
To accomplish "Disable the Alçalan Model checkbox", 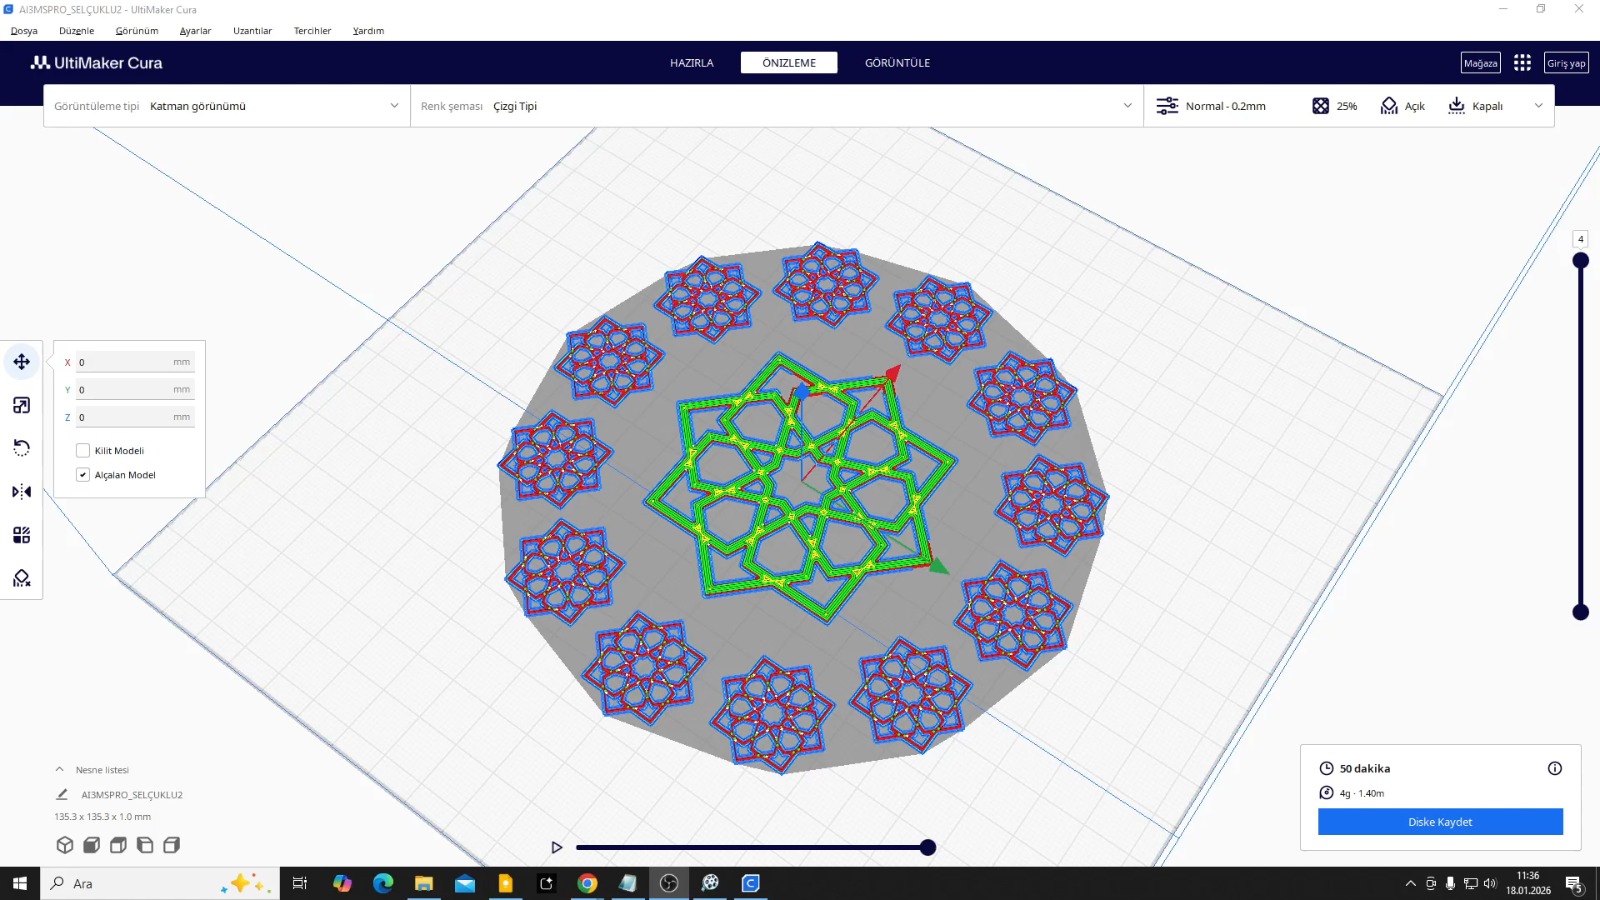I will 83,474.
